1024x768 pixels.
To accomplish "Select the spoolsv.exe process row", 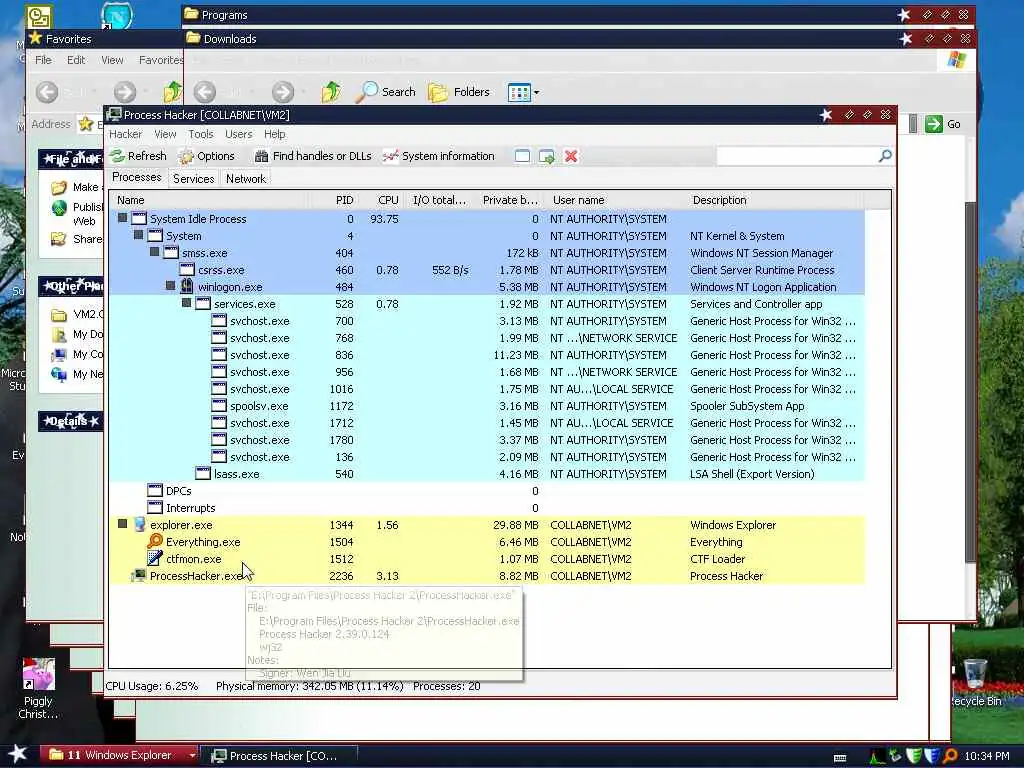I will click(487, 406).
